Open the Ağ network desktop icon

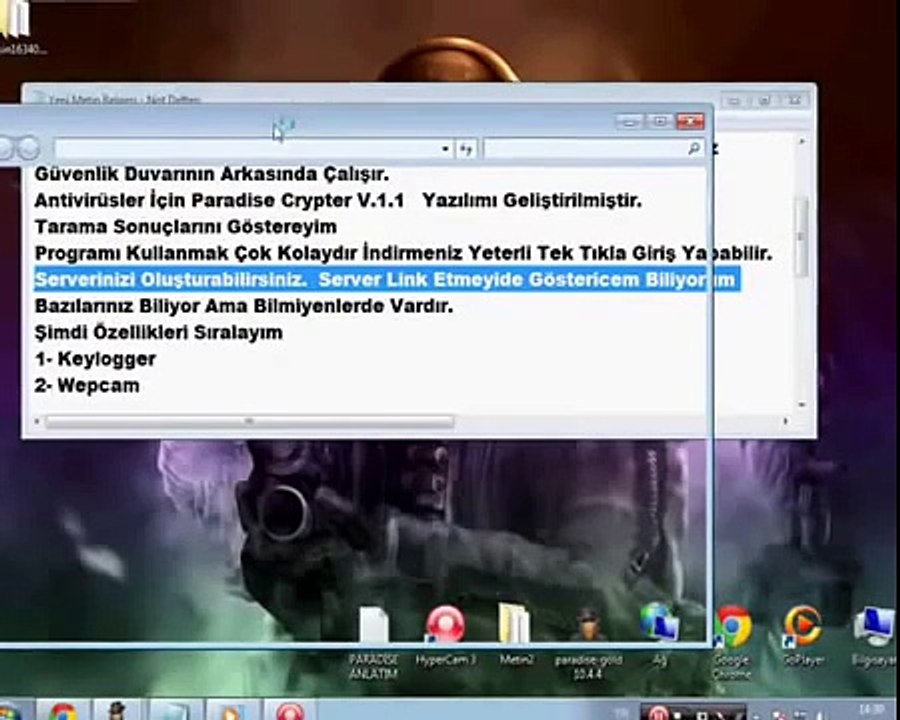point(660,634)
